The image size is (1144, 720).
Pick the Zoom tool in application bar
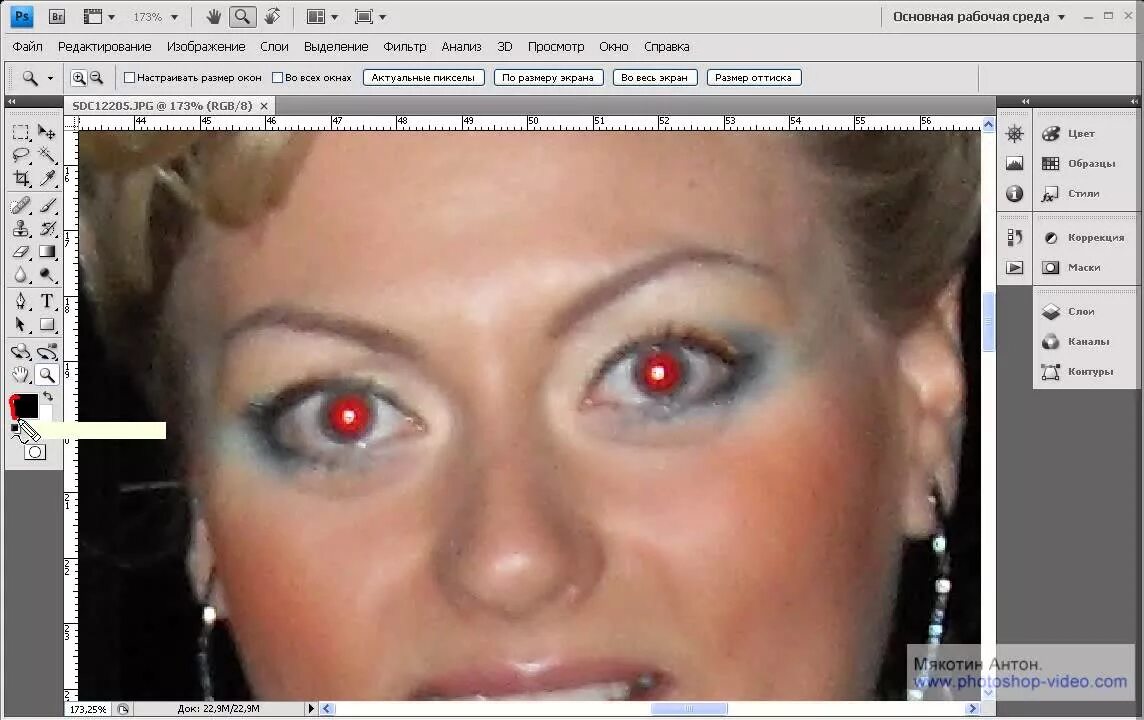[242, 16]
